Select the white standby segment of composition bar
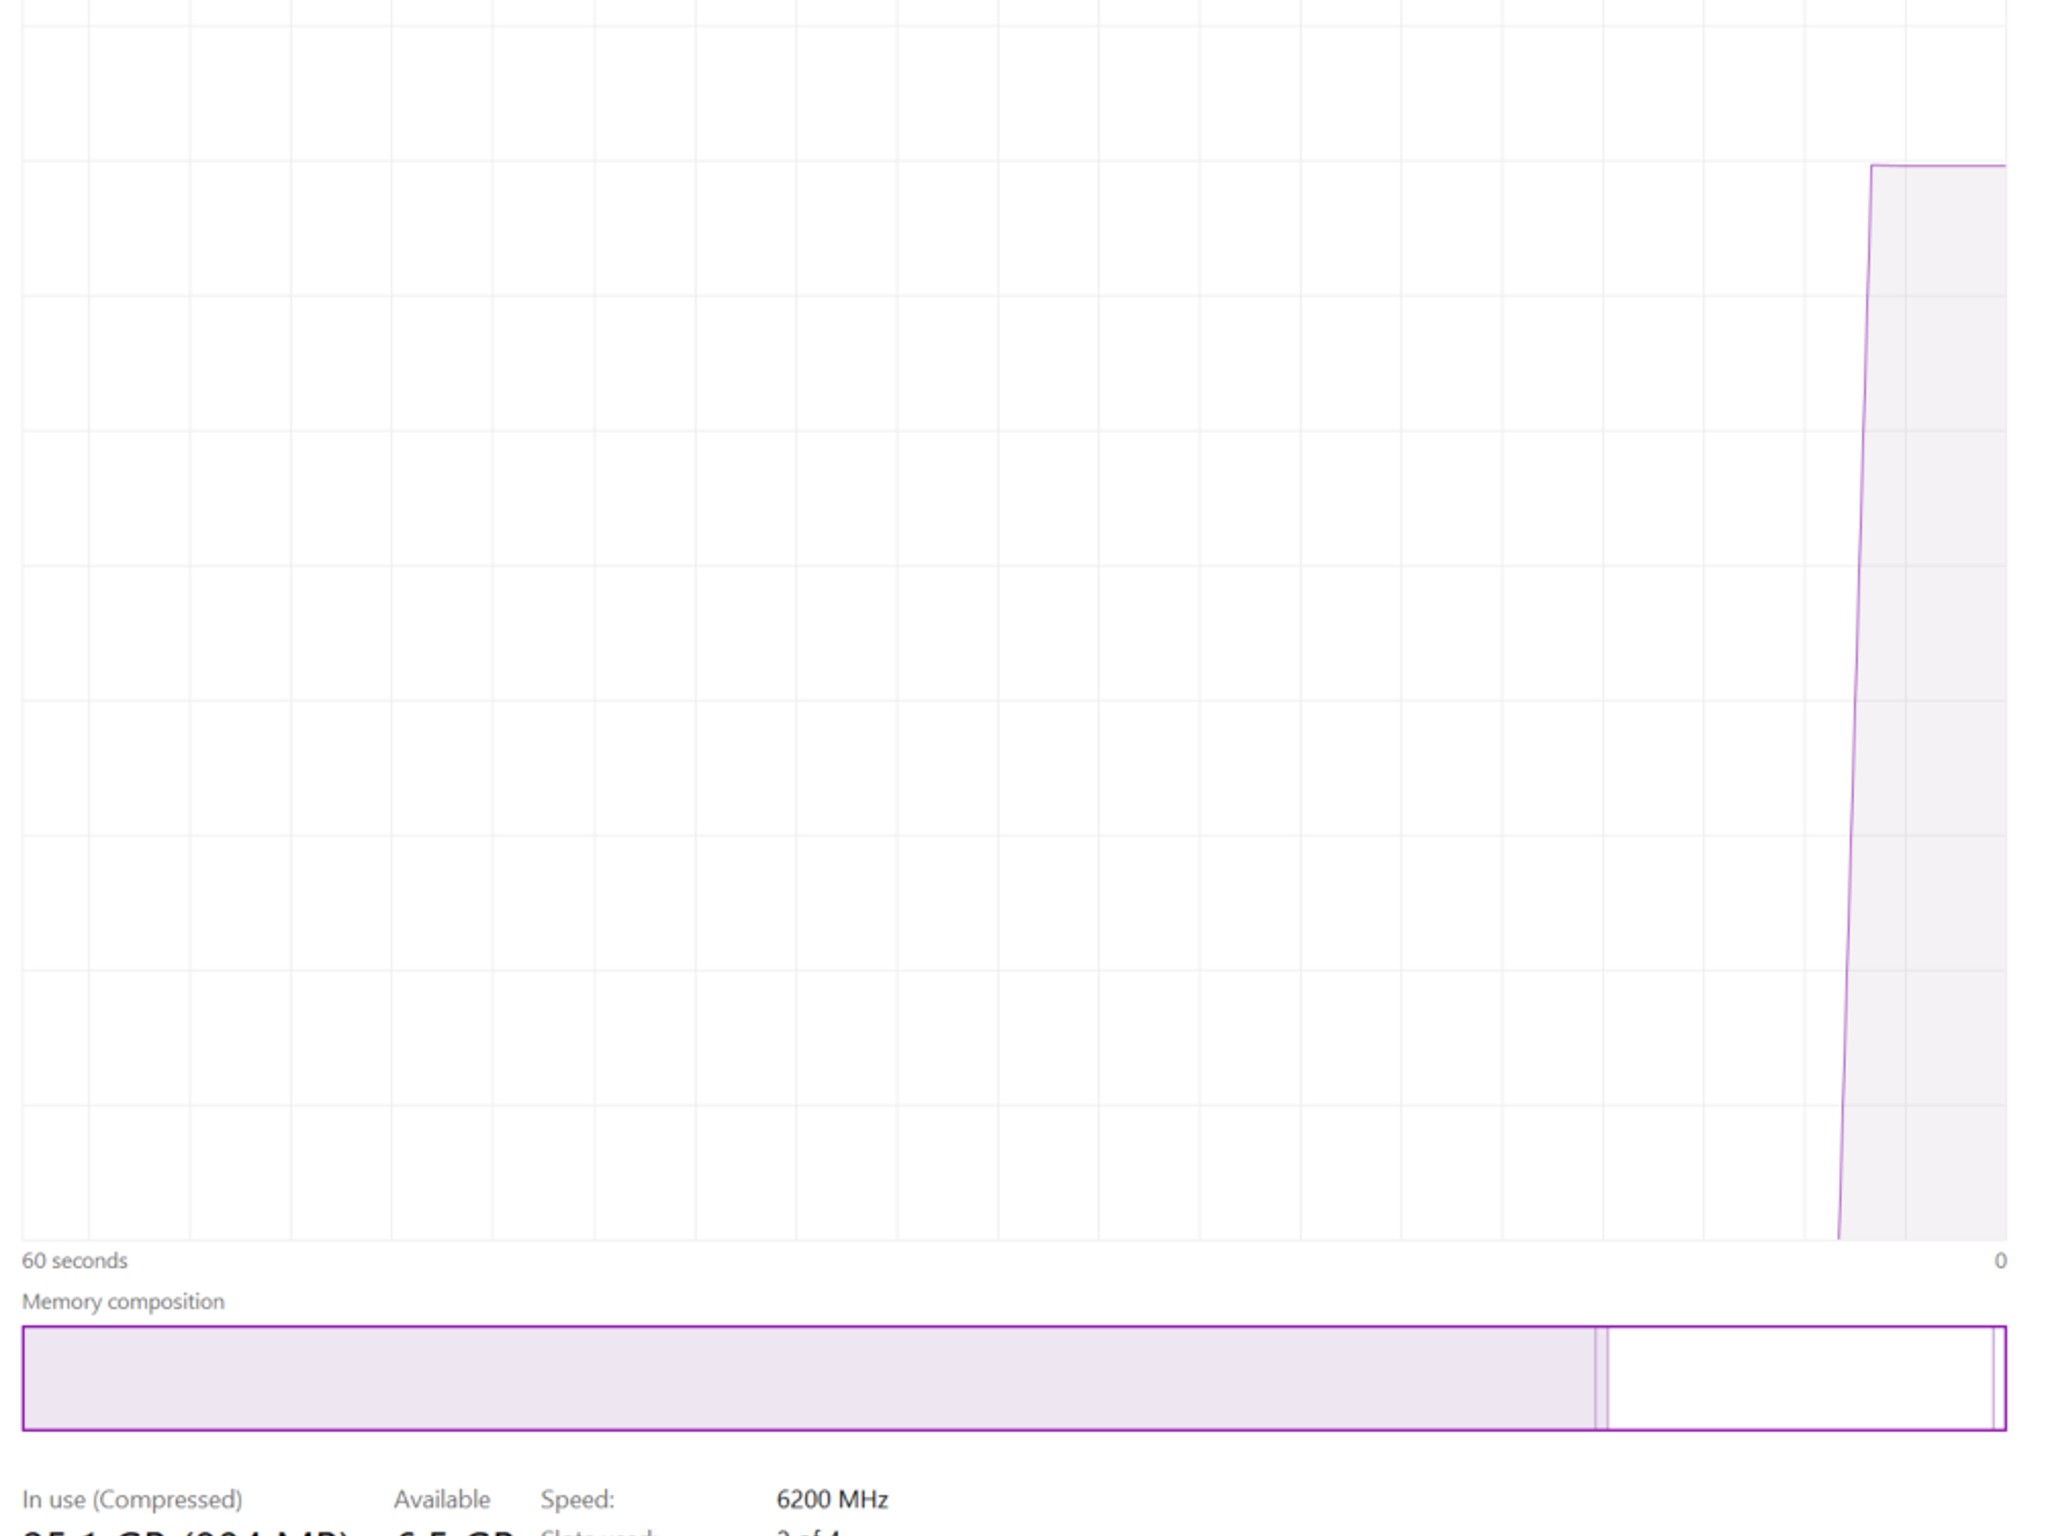This screenshot has height=1536, width=2048. point(1800,1378)
